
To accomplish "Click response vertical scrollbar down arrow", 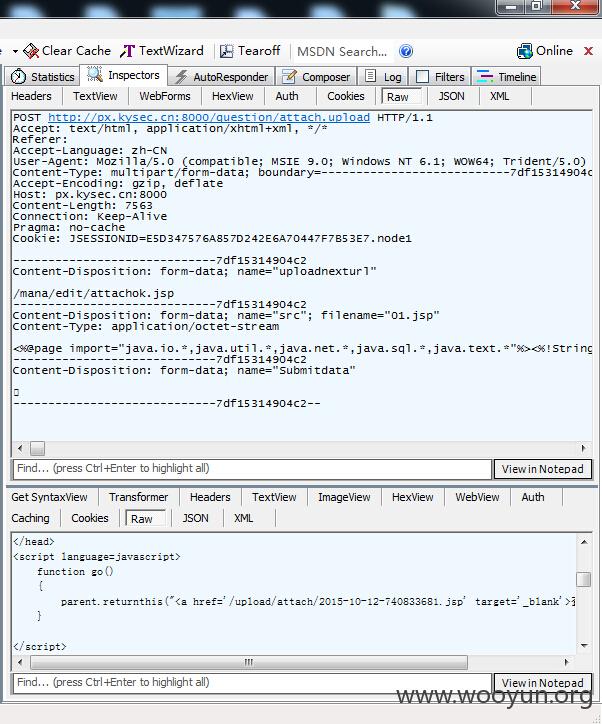I will tap(584, 646).
